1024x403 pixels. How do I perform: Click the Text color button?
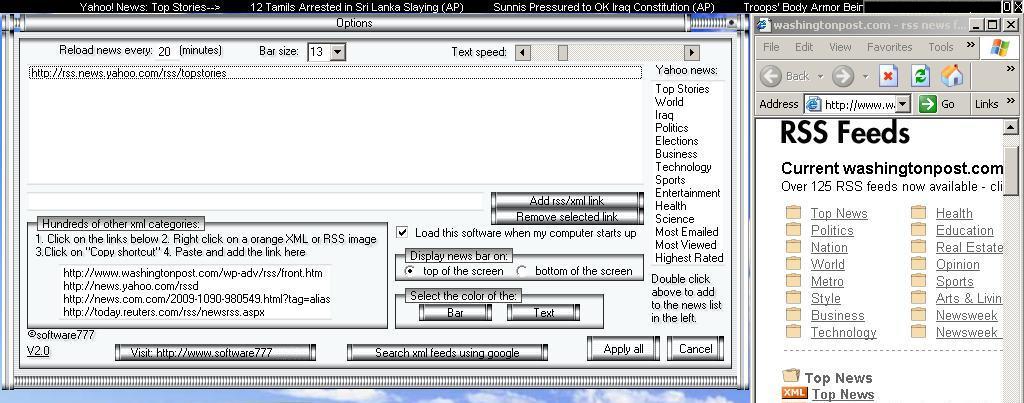tap(543, 313)
